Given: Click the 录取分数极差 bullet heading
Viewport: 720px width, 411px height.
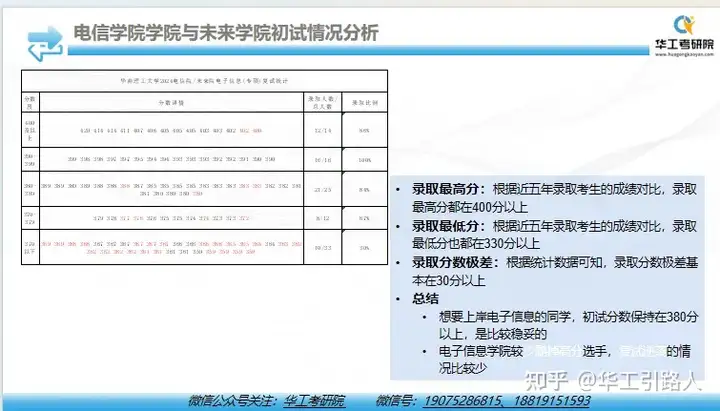Looking at the screenshot, I should point(455,263).
